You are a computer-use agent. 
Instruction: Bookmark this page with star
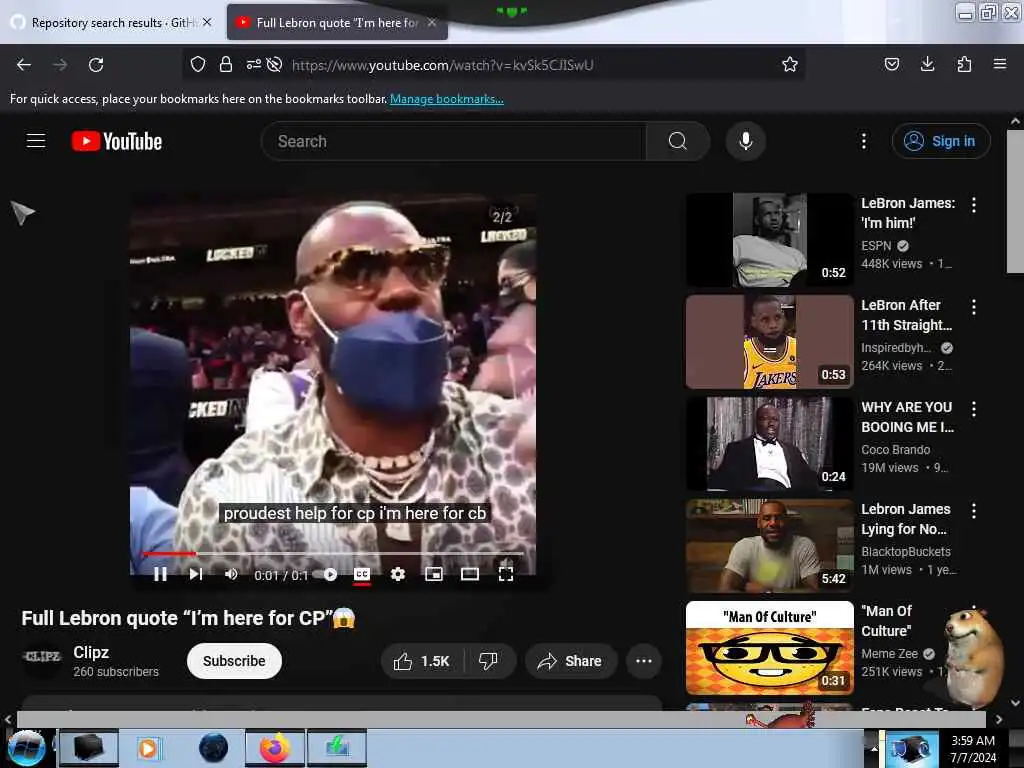(x=790, y=64)
